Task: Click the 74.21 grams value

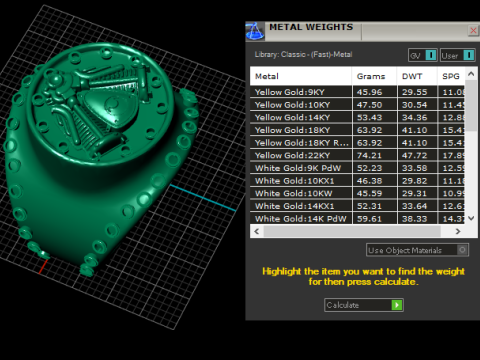Action: pos(369,156)
